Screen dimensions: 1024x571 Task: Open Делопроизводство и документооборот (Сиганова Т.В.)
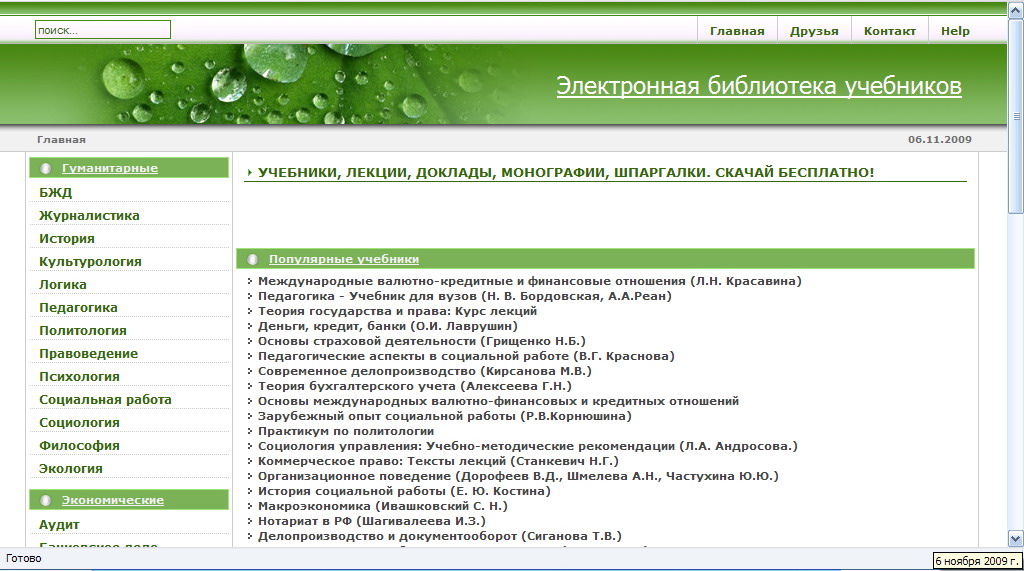pyautogui.click(x=440, y=536)
